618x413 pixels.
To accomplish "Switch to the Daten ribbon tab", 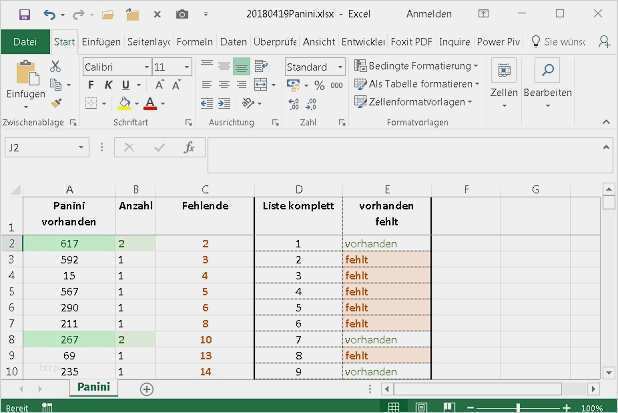I will point(233,42).
